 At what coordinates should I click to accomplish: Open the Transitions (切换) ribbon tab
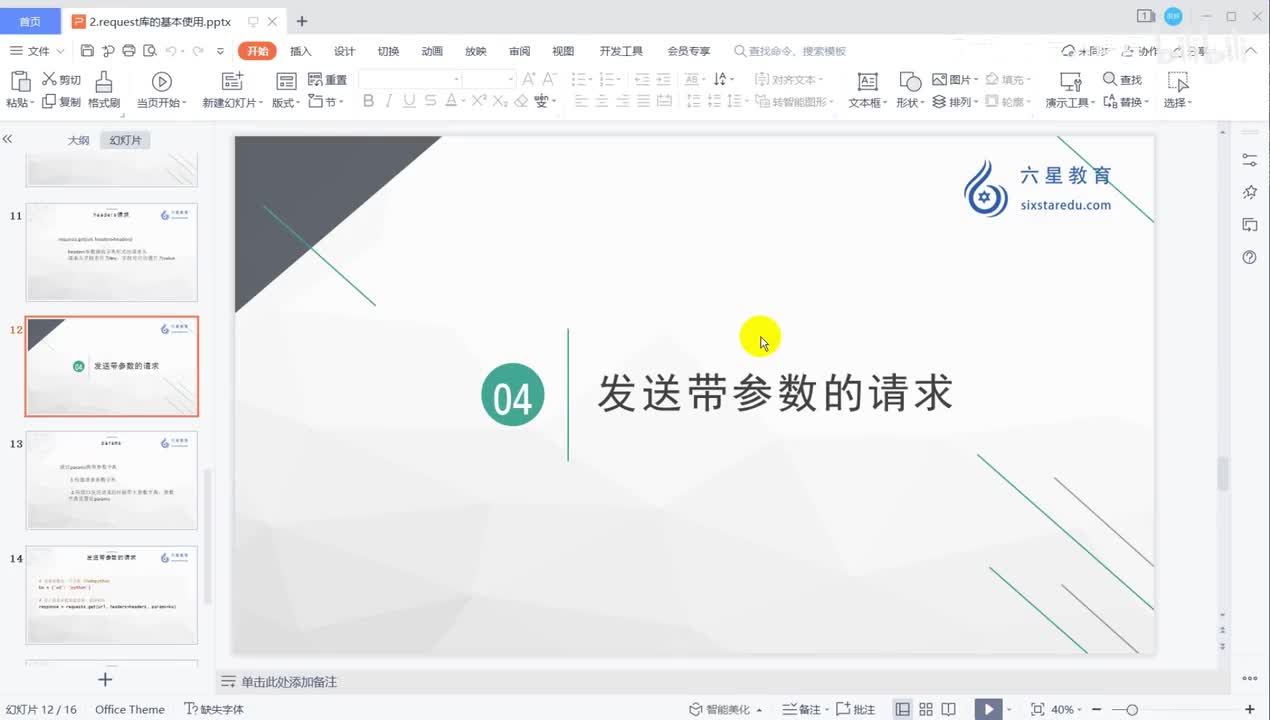(388, 51)
